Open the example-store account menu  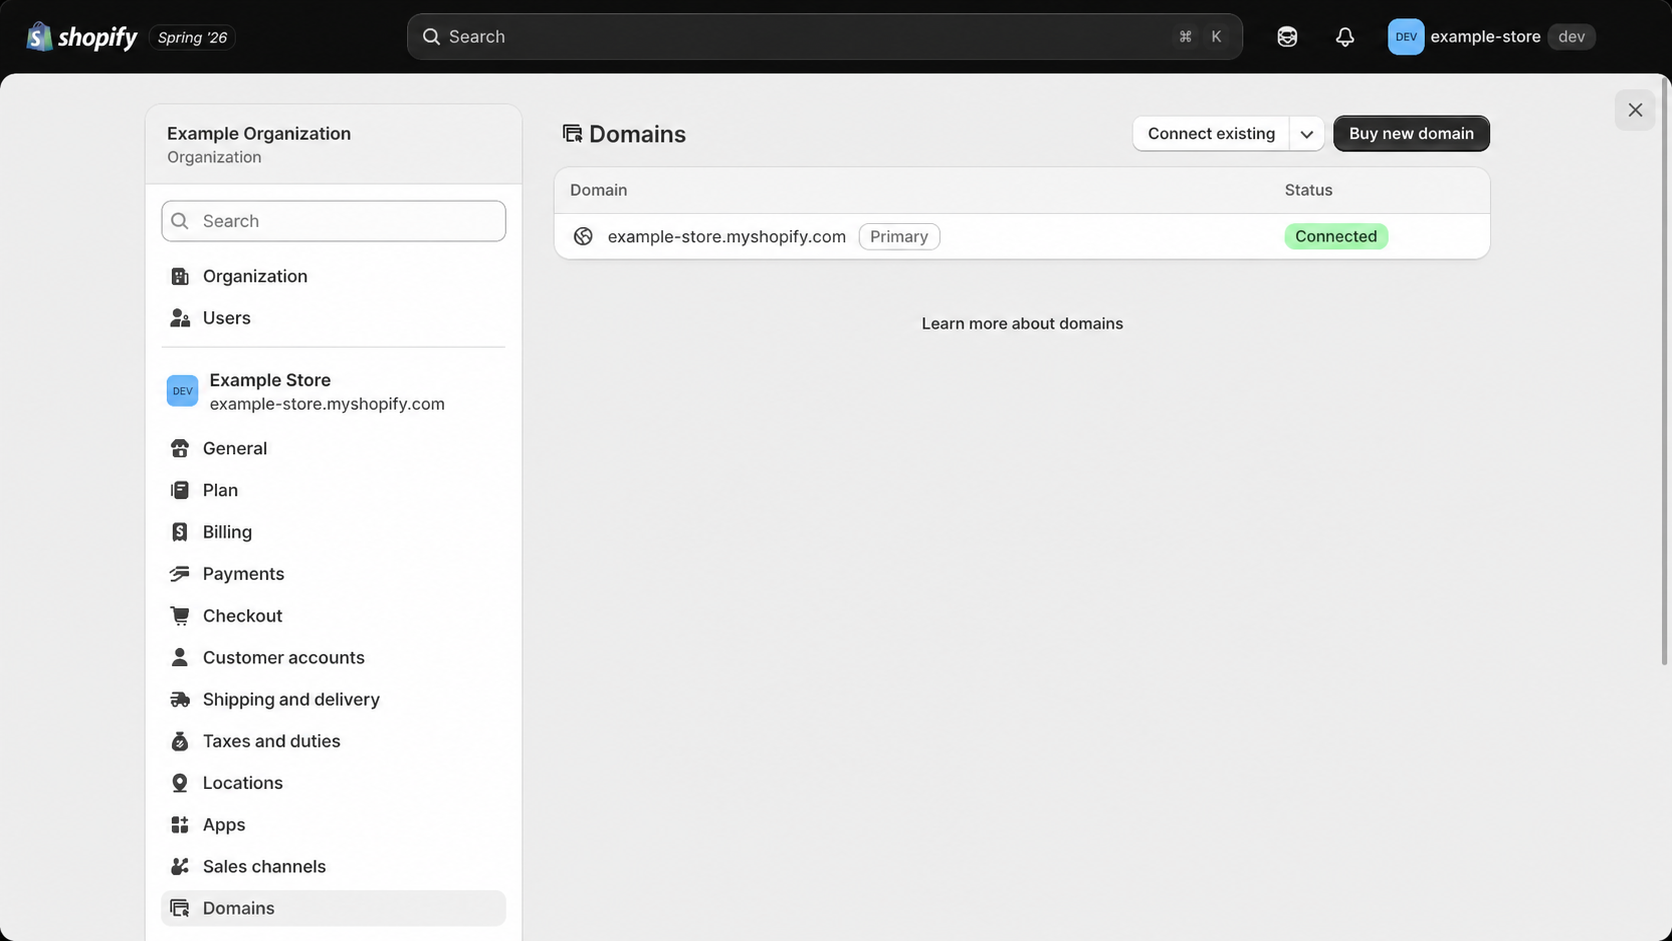1491,37
